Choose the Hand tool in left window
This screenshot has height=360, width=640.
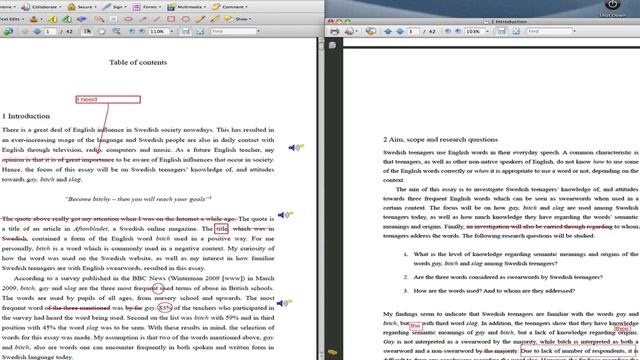click(x=102, y=31)
